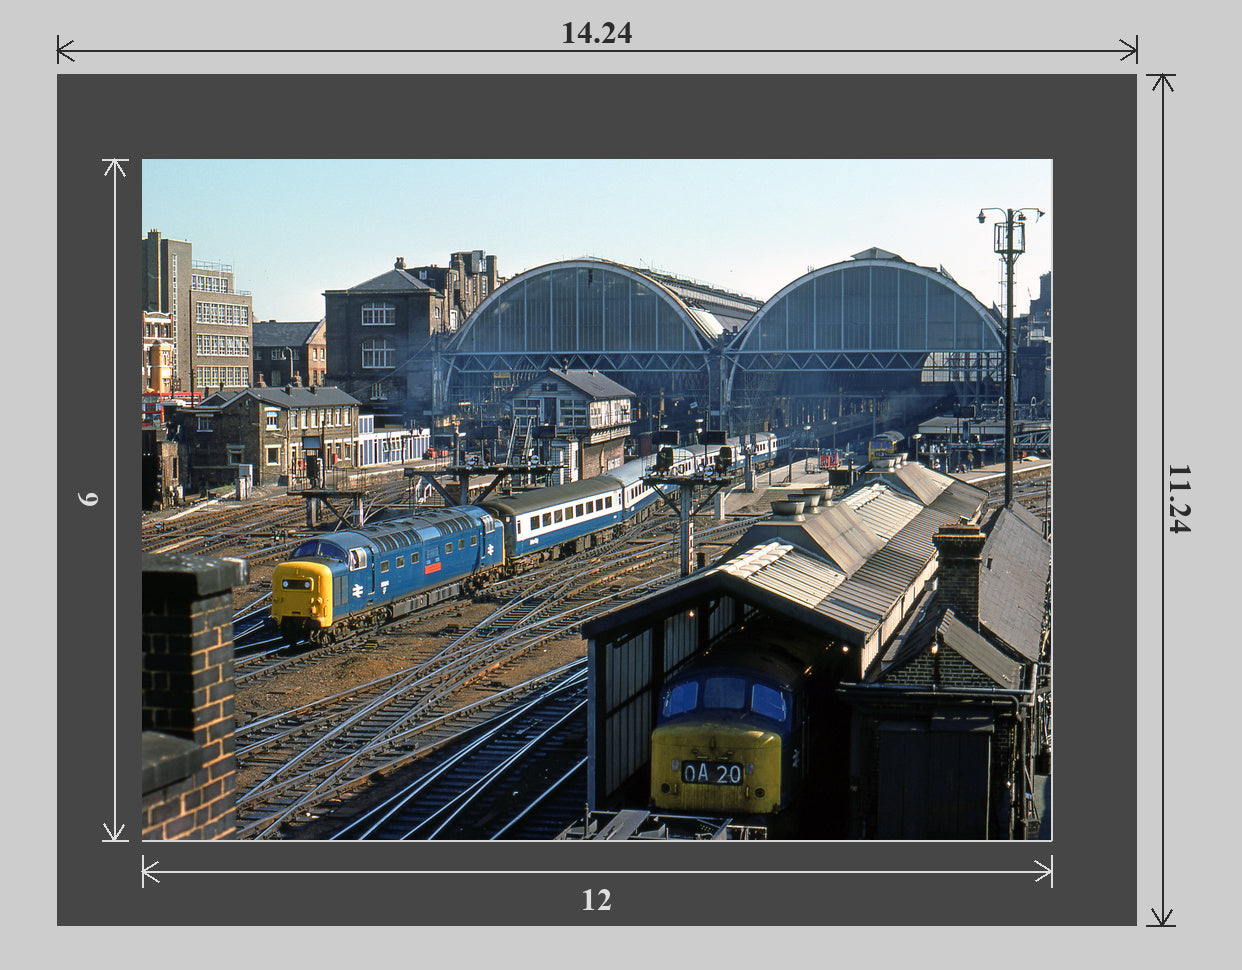The image size is (1242, 970).
Task: Click the OA 20 headcode on locomotive
Action: click(712, 772)
